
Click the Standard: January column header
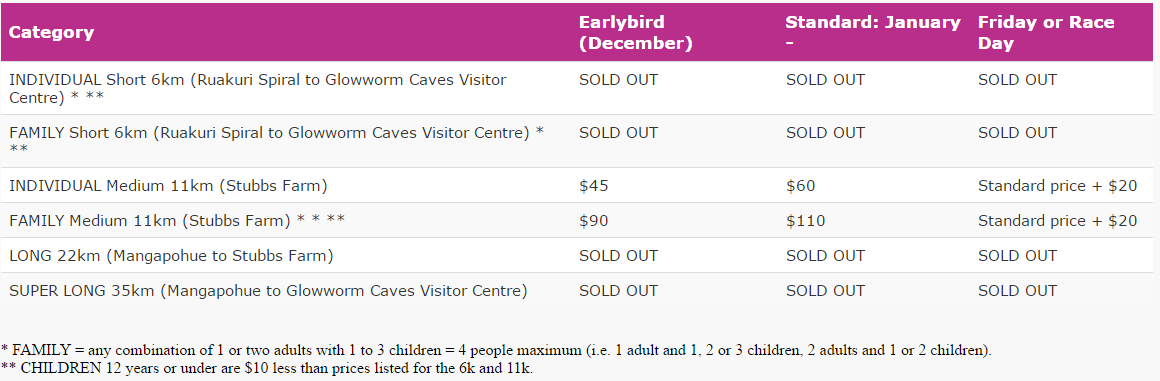[x=873, y=33]
